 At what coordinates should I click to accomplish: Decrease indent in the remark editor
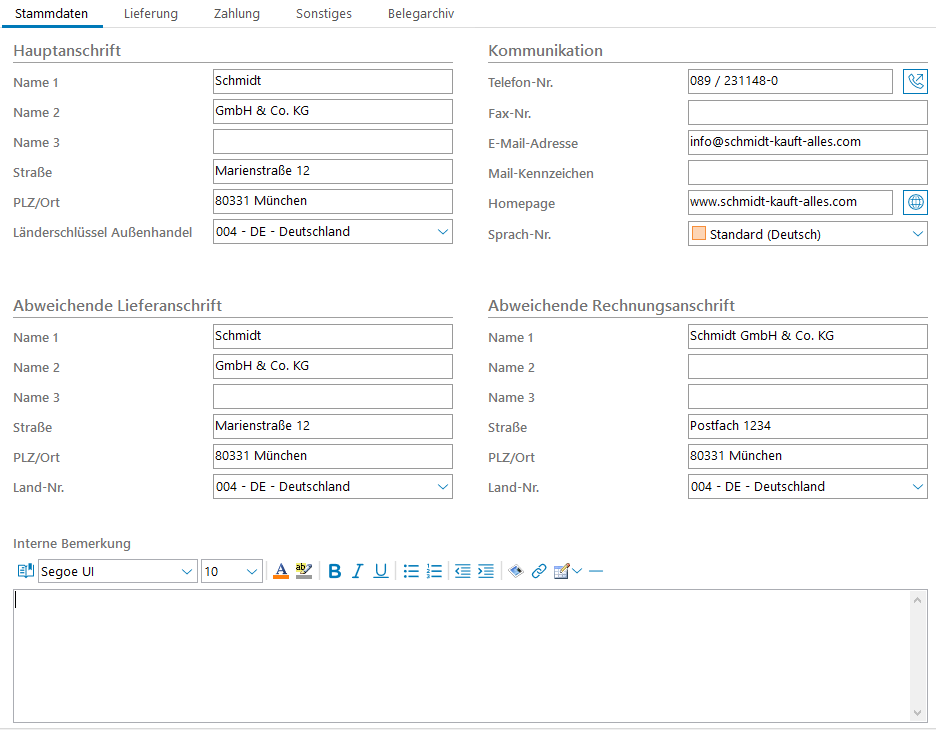click(462, 571)
